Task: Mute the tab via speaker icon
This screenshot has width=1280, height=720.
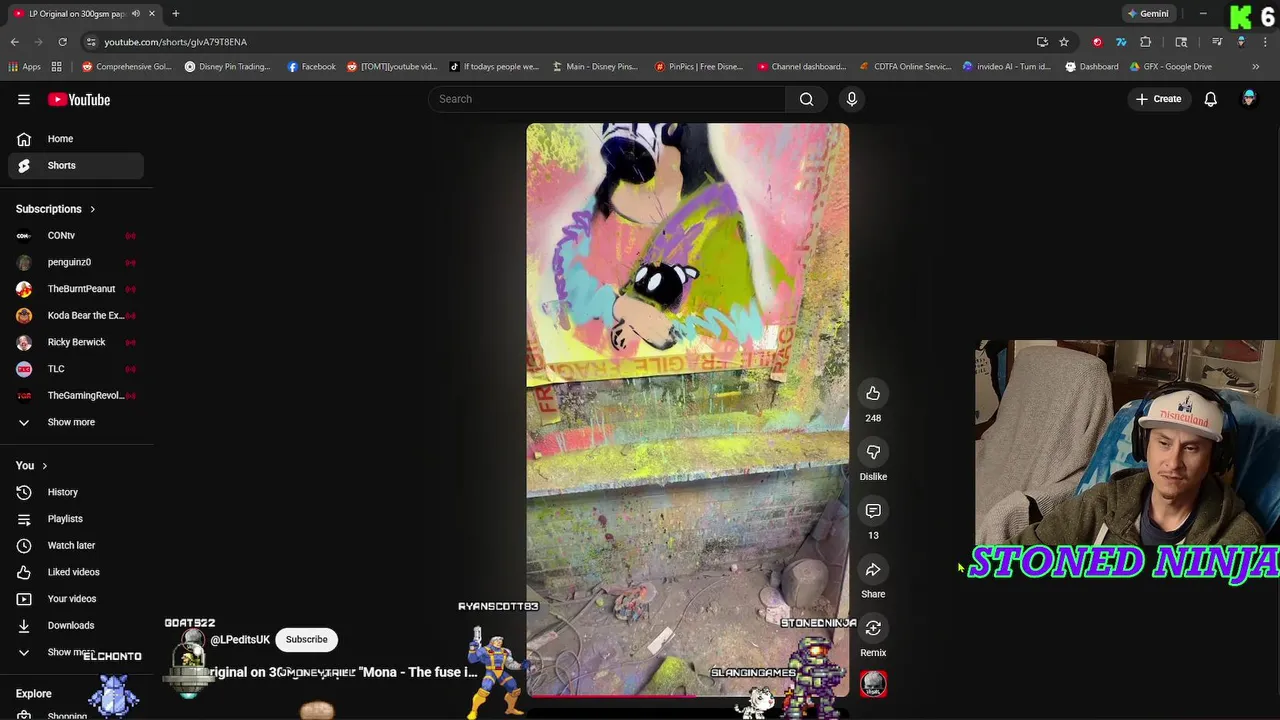Action: [x=135, y=14]
